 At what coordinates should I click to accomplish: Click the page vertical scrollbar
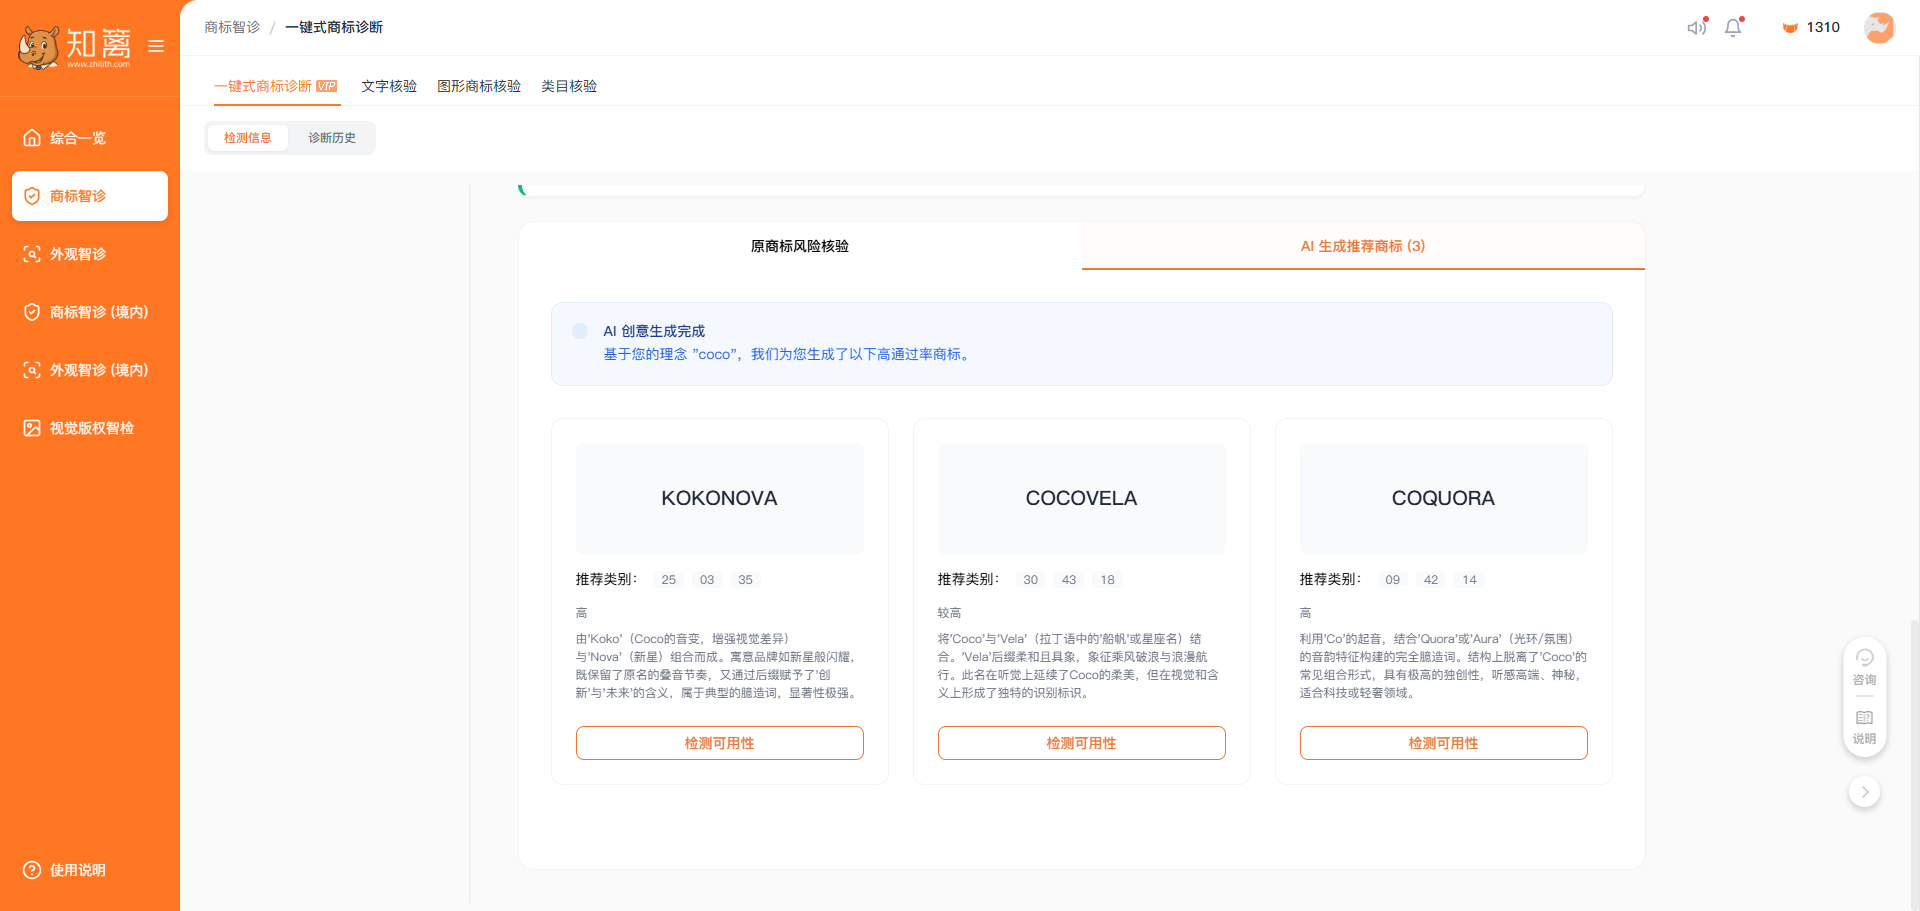(1914, 765)
